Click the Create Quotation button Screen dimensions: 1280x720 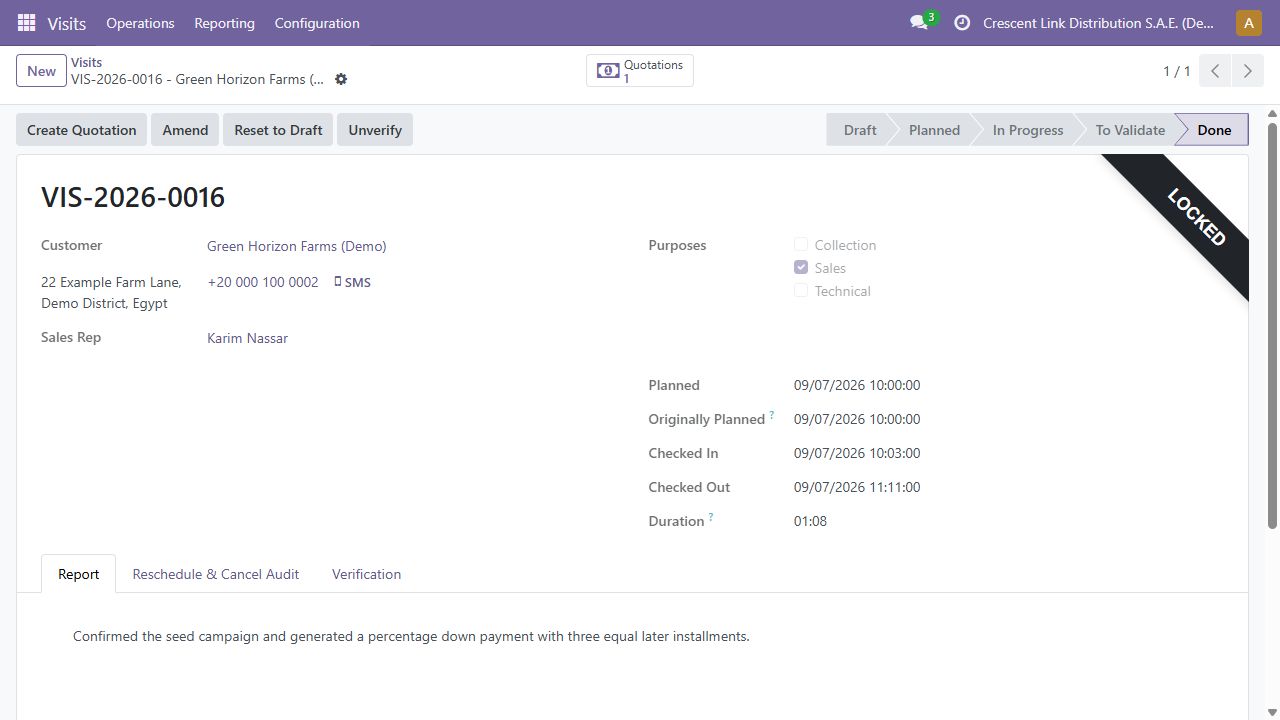[82, 130]
